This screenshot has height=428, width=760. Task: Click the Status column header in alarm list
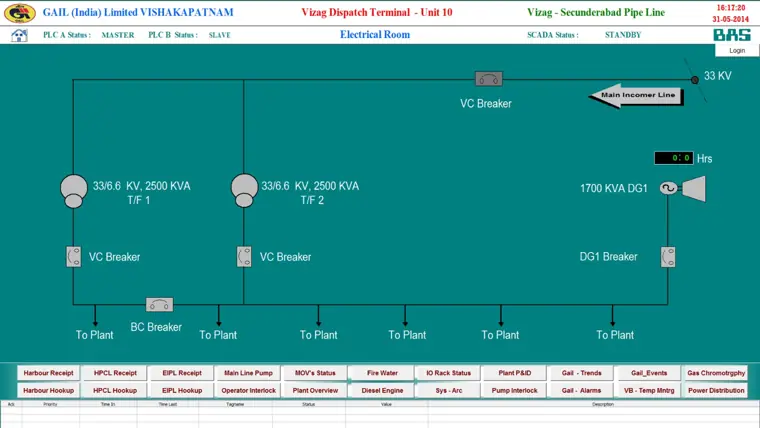[309, 404]
